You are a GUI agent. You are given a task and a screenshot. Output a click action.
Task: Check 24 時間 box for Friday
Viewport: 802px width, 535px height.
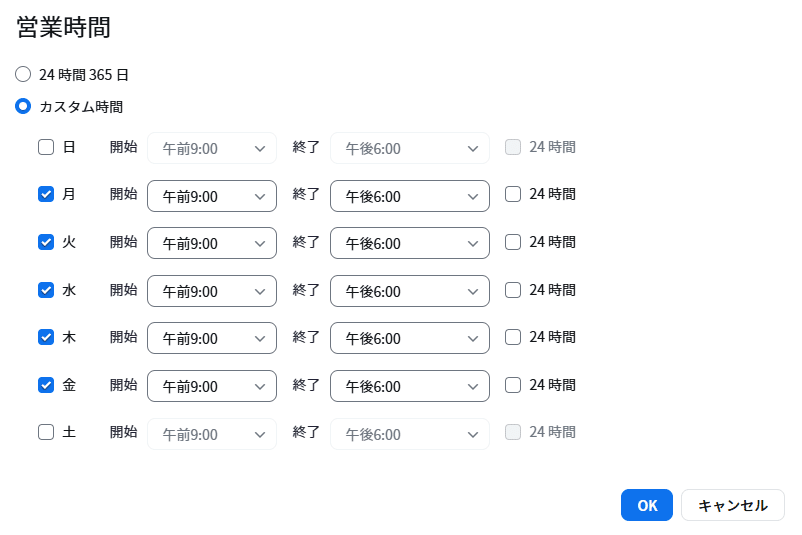click(513, 385)
